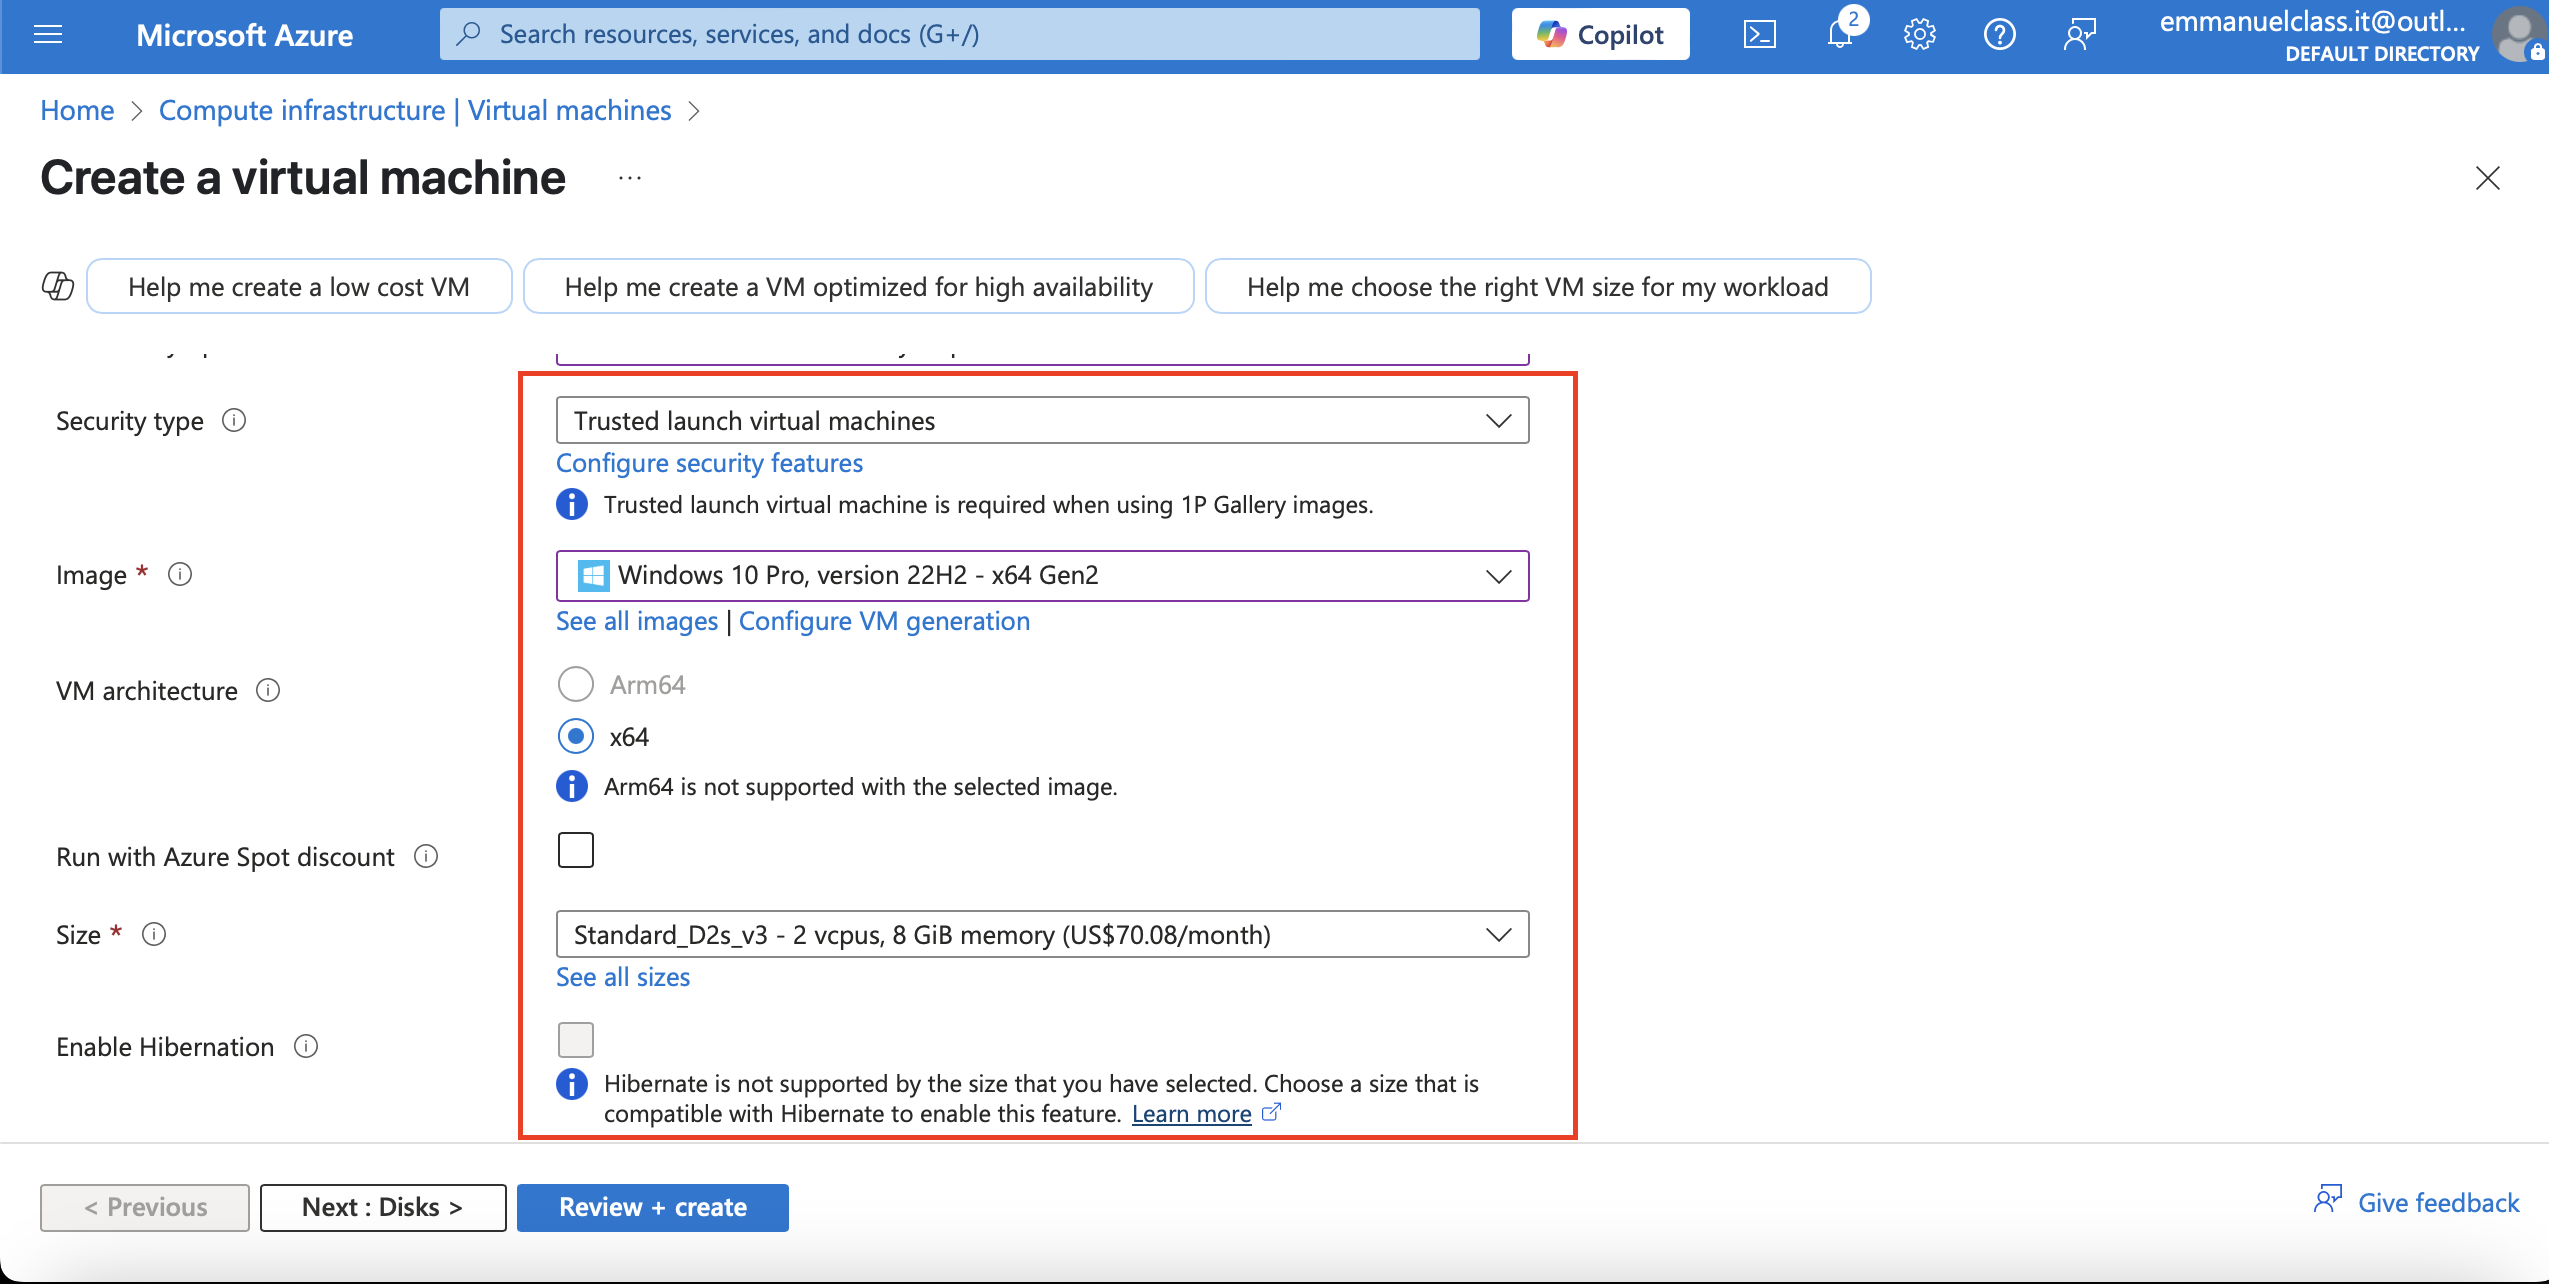Click the Copilot suggestions icon
The image size is (2549, 1284).
[58, 286]
